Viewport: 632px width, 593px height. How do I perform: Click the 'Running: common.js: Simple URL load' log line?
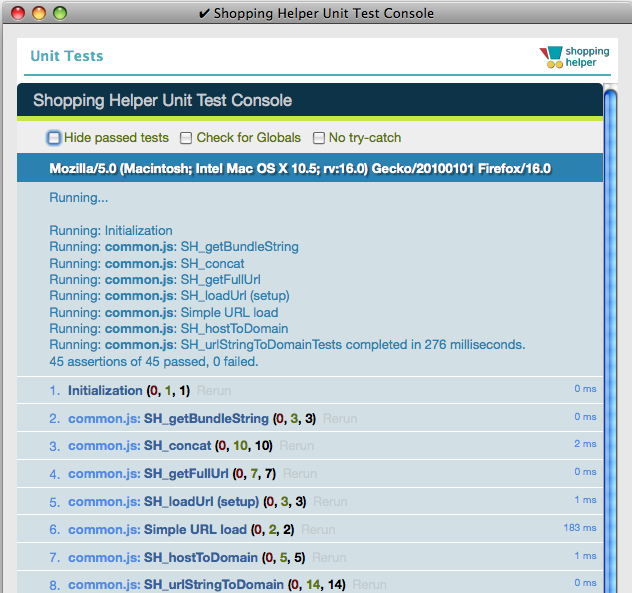[164, 312]
